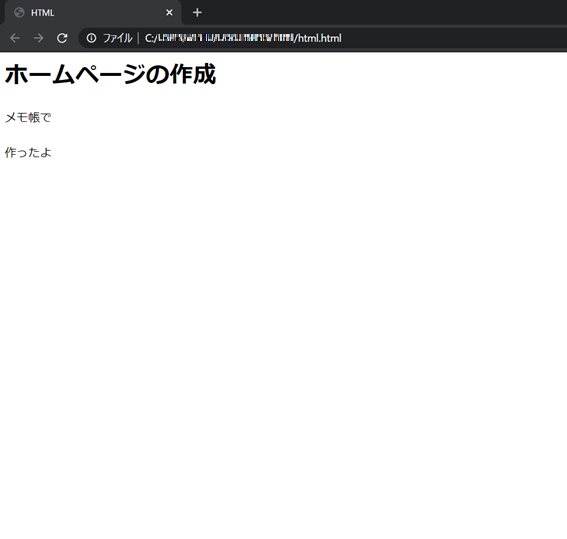Open a new tab with the plus button
The height and width of the screenshot is (539, 567).
coord(197,13)
